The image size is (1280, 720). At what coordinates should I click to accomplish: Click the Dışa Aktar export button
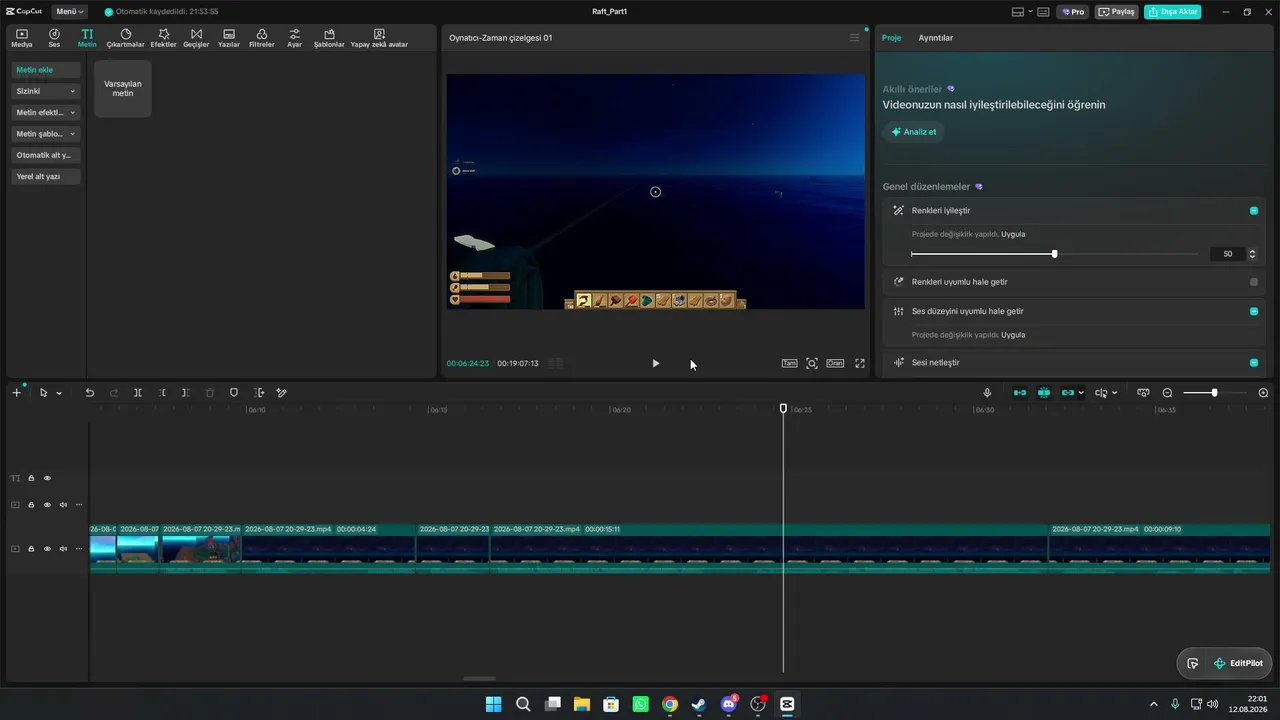coord(1173,12)
